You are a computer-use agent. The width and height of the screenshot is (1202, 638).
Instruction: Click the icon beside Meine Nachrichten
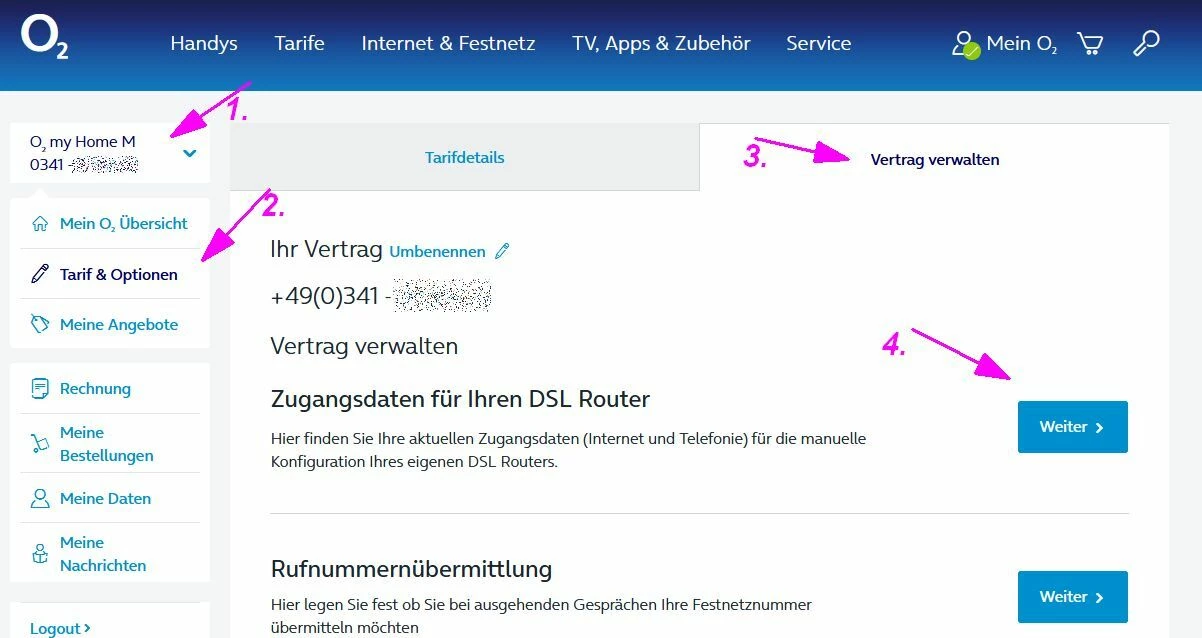coord(40,554)
